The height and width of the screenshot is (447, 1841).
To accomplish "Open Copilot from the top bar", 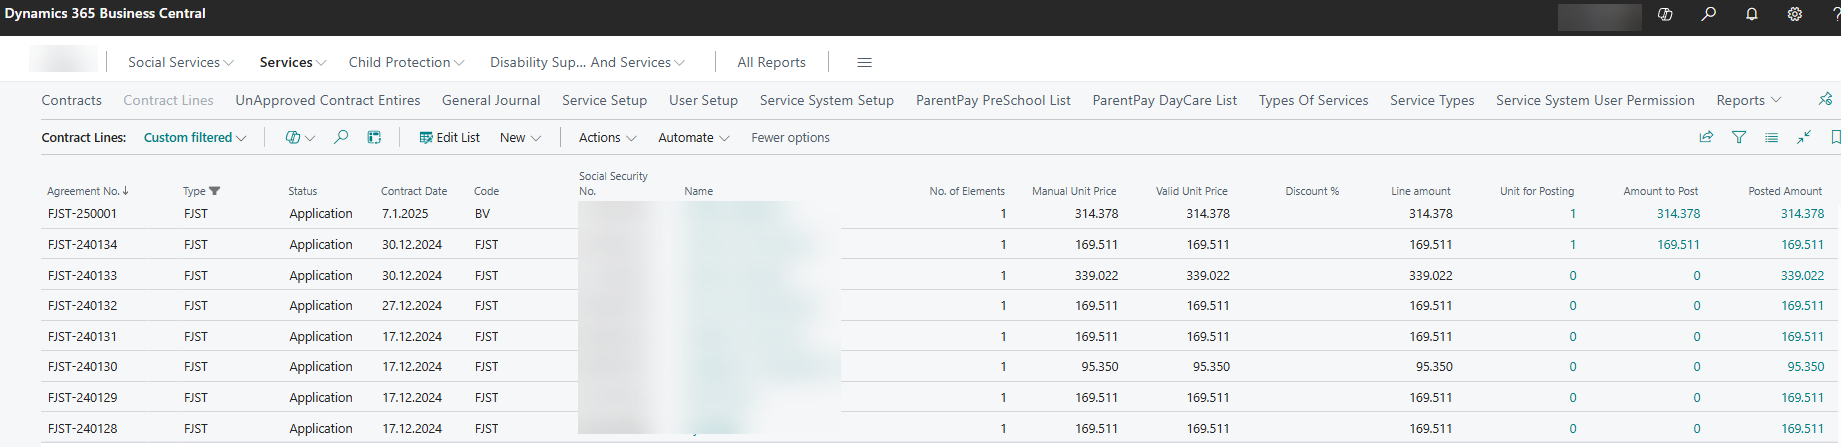I will tap(1665, 14).
